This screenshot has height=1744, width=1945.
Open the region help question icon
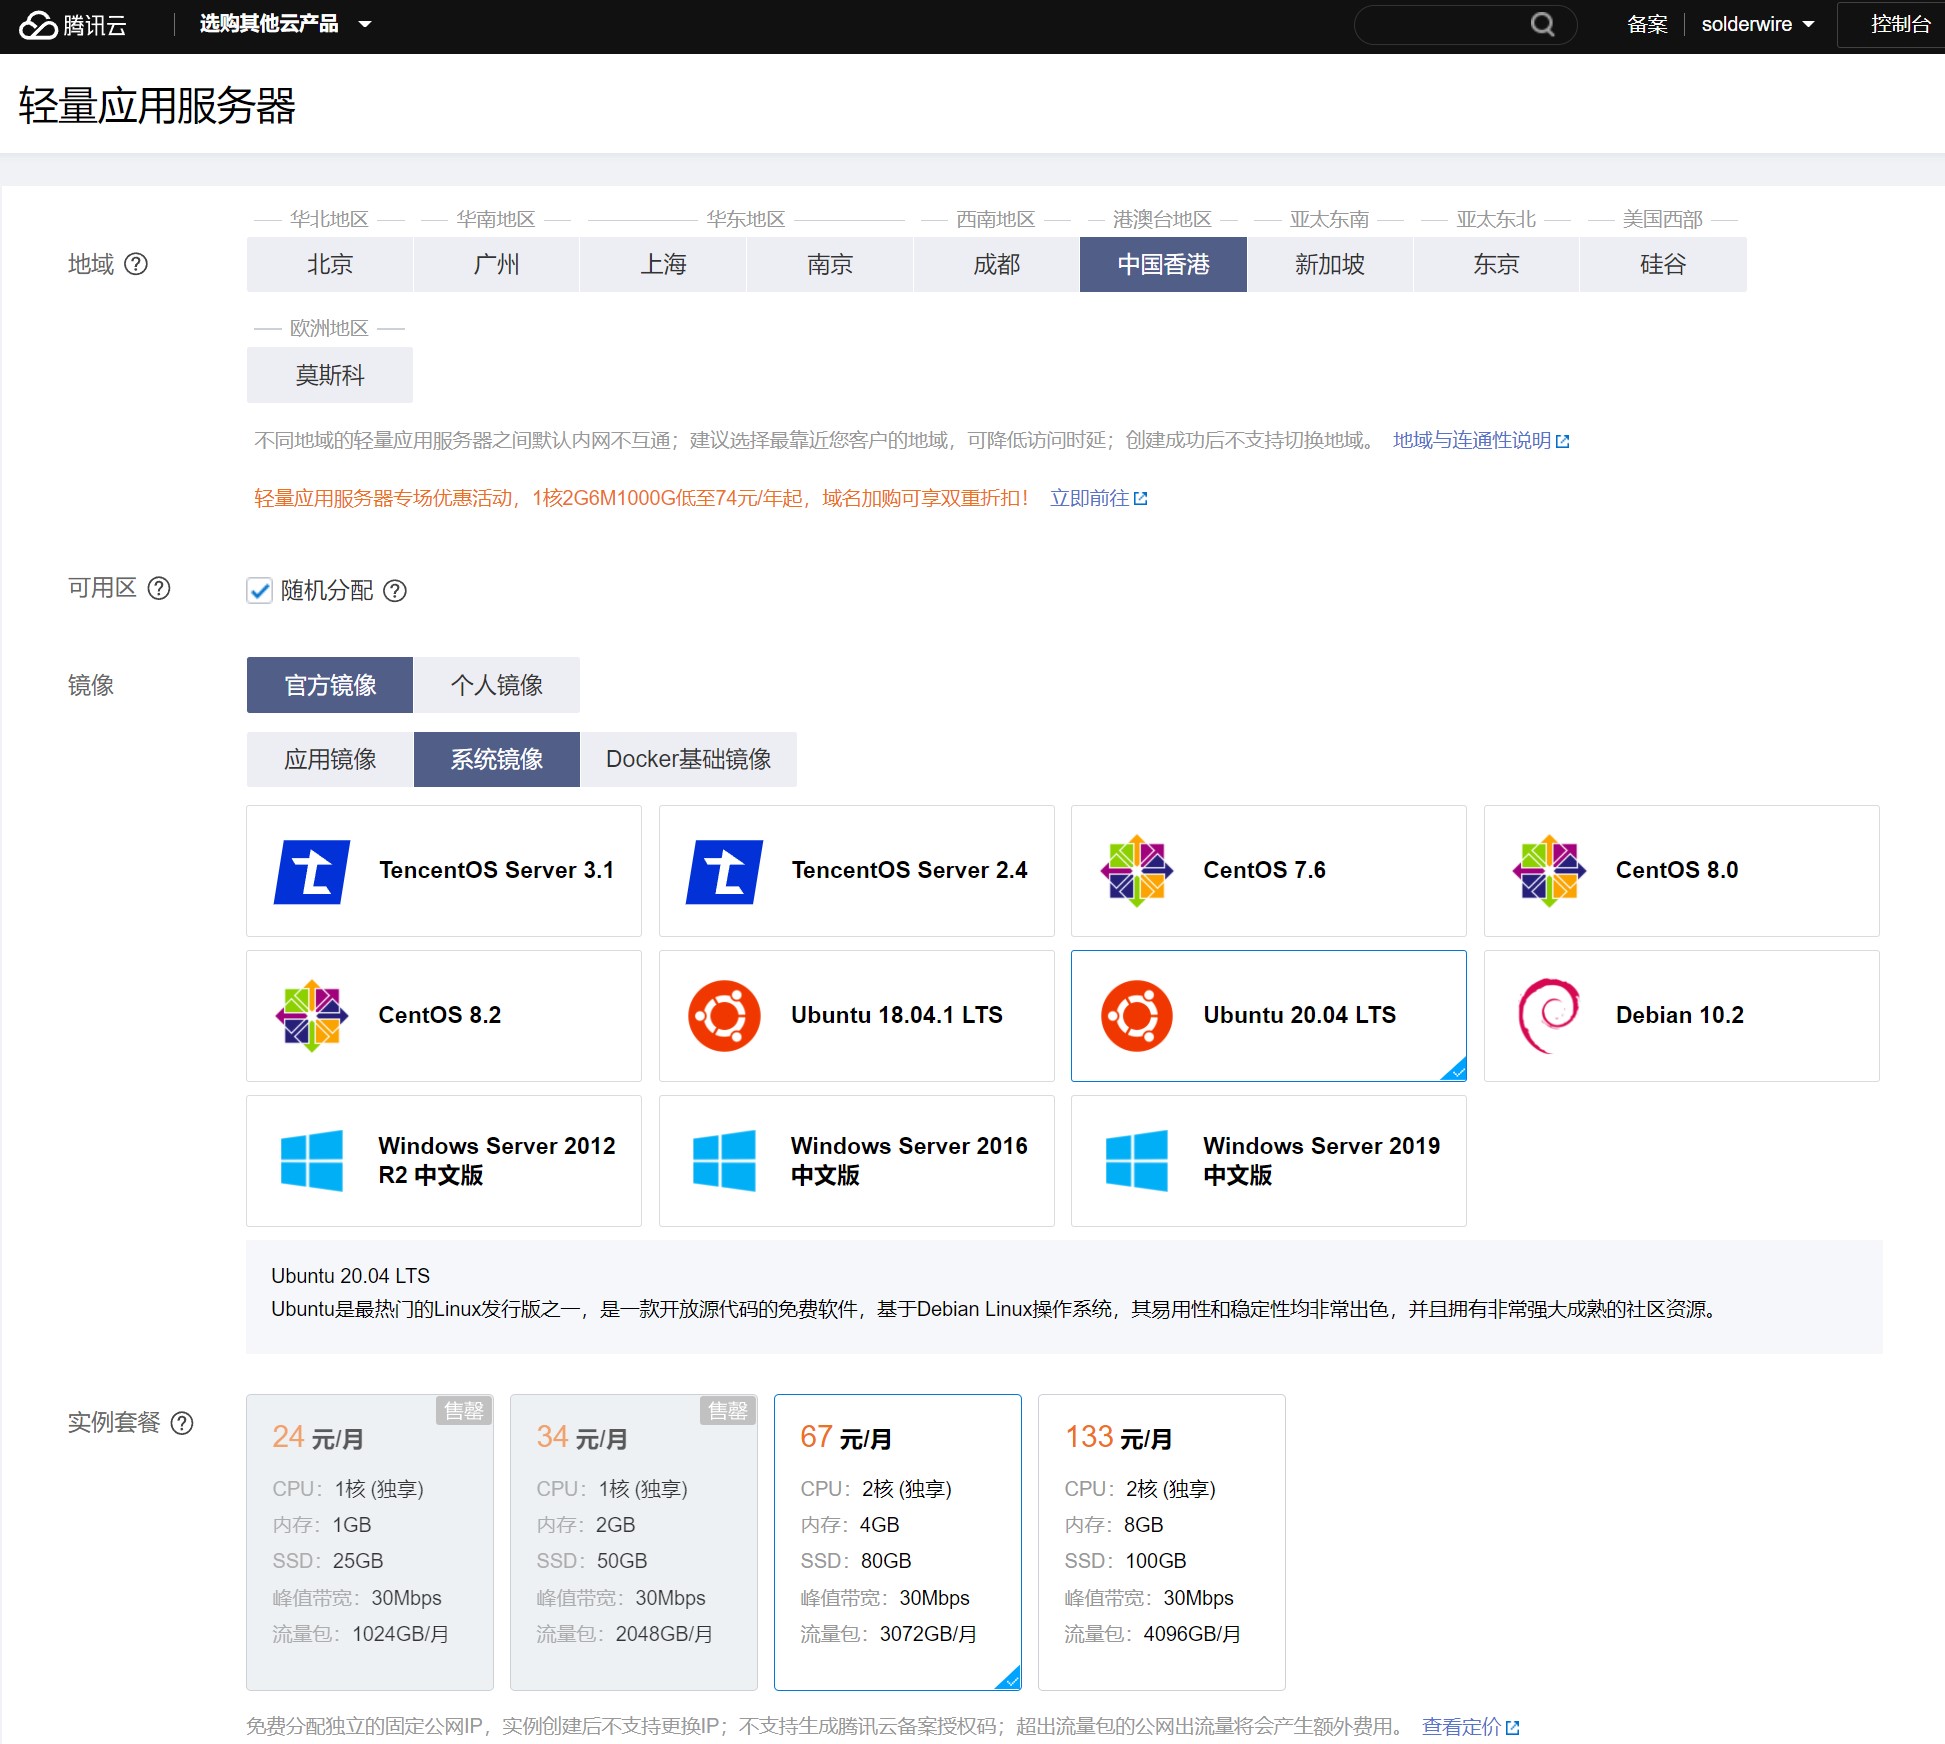pyautogui.click(x=136, y=264)
